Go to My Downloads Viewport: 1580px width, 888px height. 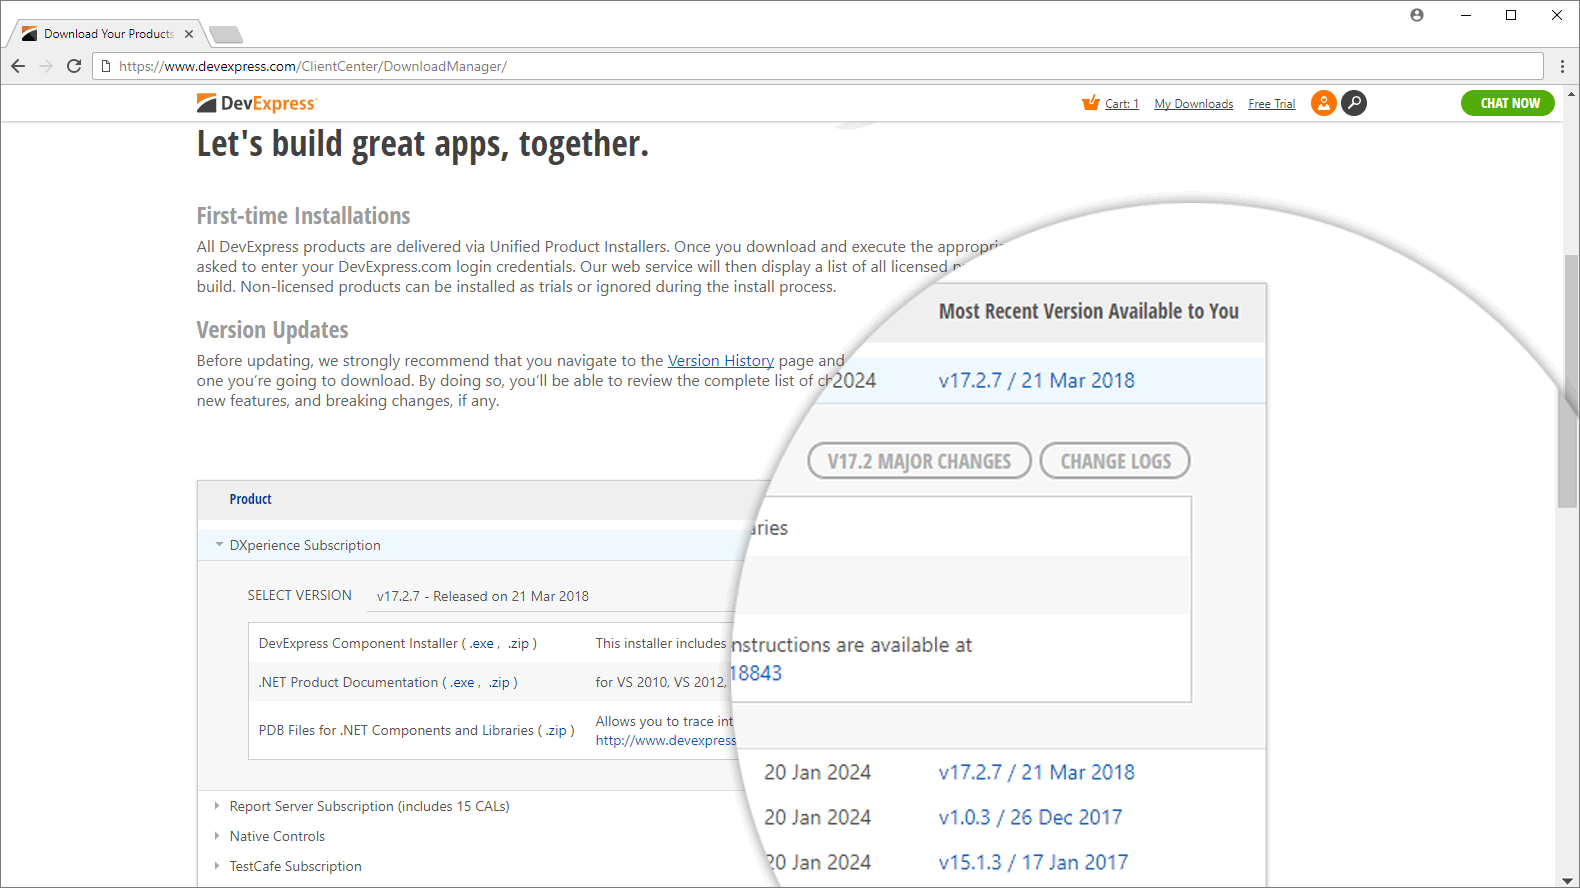point(1194,104)
